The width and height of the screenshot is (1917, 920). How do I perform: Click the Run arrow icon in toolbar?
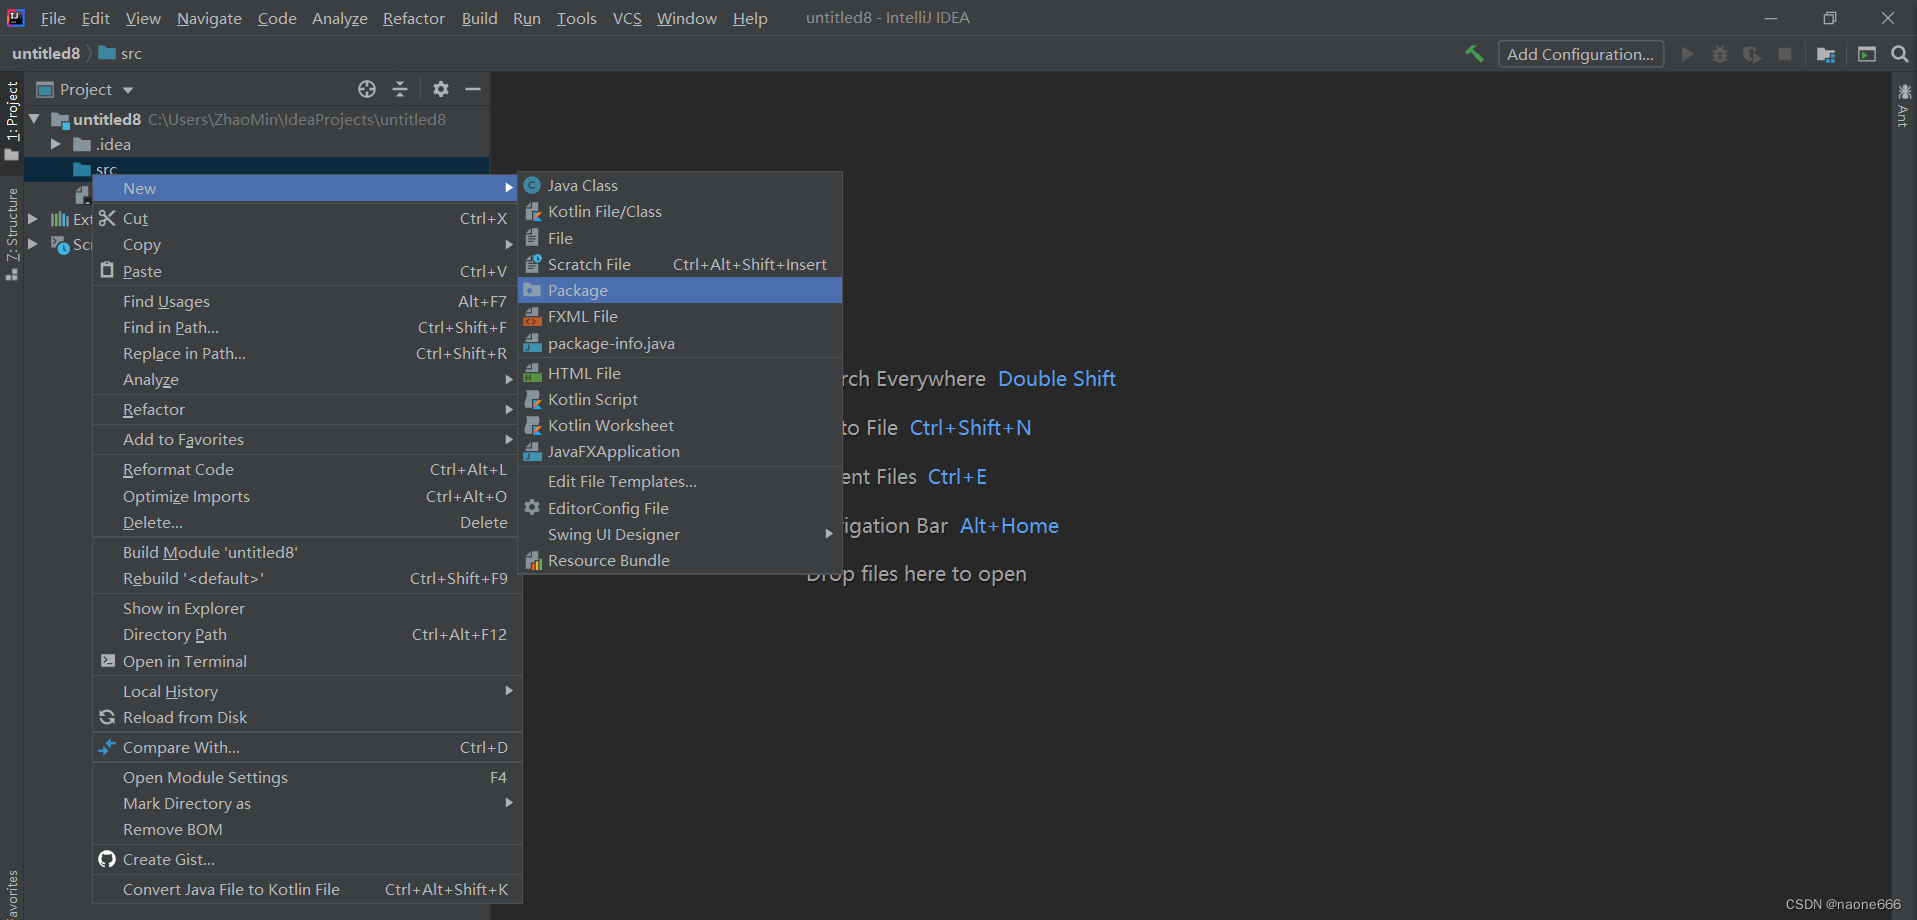1688,54
